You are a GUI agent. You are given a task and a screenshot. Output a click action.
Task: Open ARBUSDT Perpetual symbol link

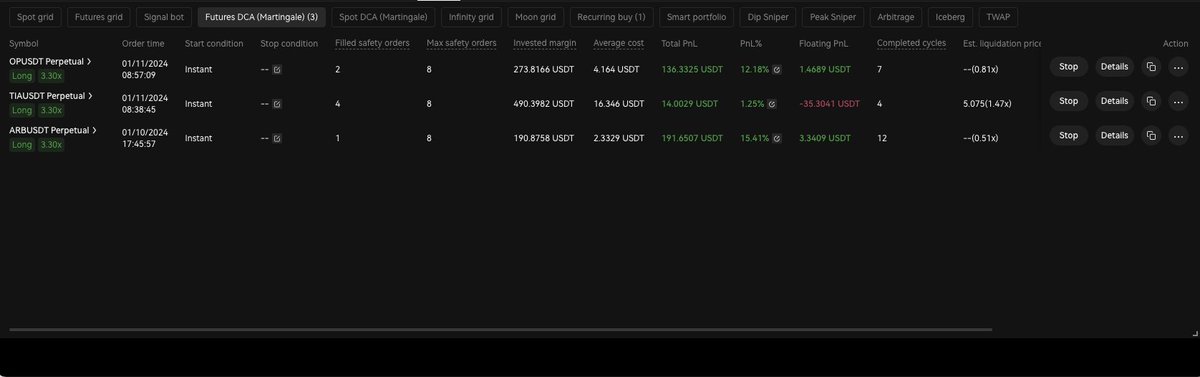52,129
